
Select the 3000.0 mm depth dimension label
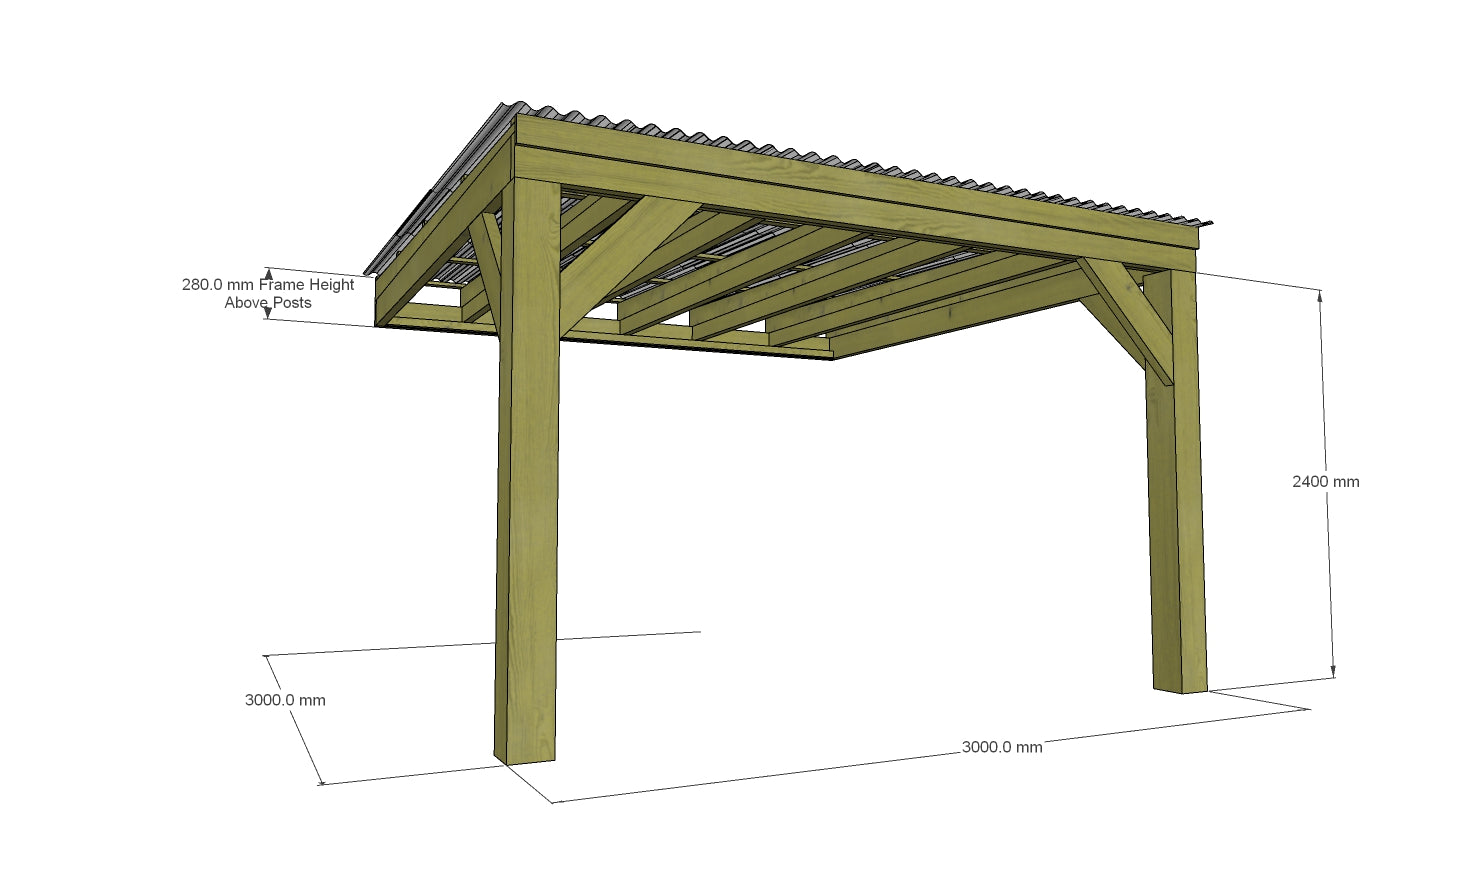286,699
